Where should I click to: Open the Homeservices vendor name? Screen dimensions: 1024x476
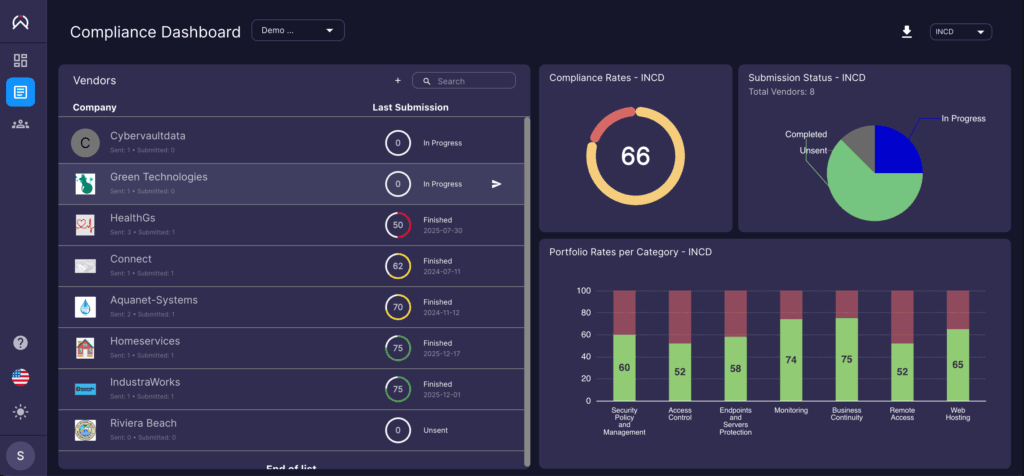[x=145, y=341]
